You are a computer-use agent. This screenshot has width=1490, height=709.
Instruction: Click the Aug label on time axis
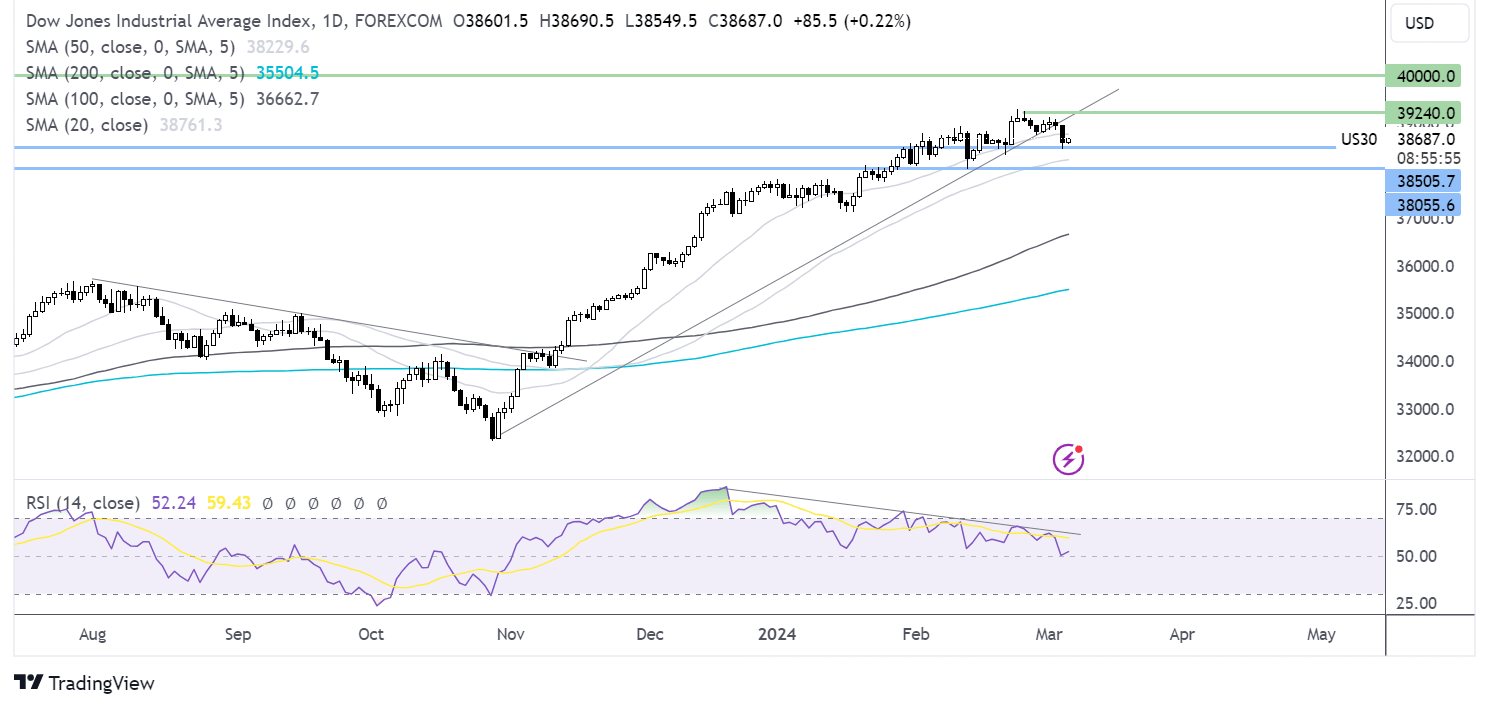(92, 635)
